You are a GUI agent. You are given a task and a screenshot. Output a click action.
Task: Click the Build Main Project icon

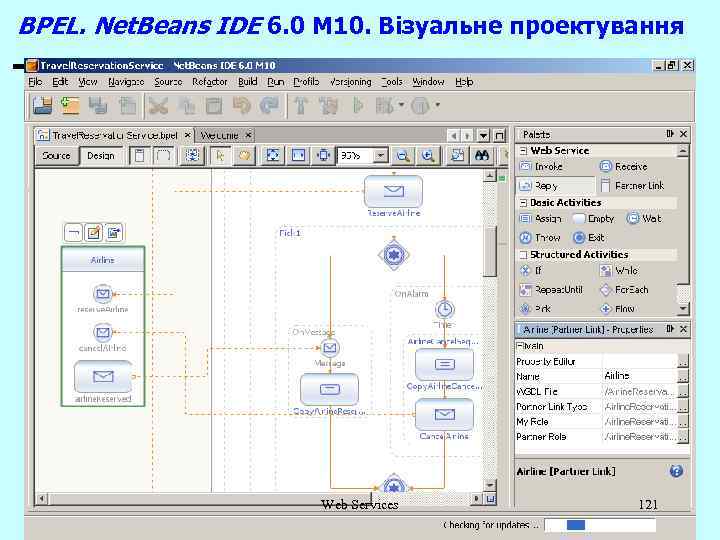point(301,105)
